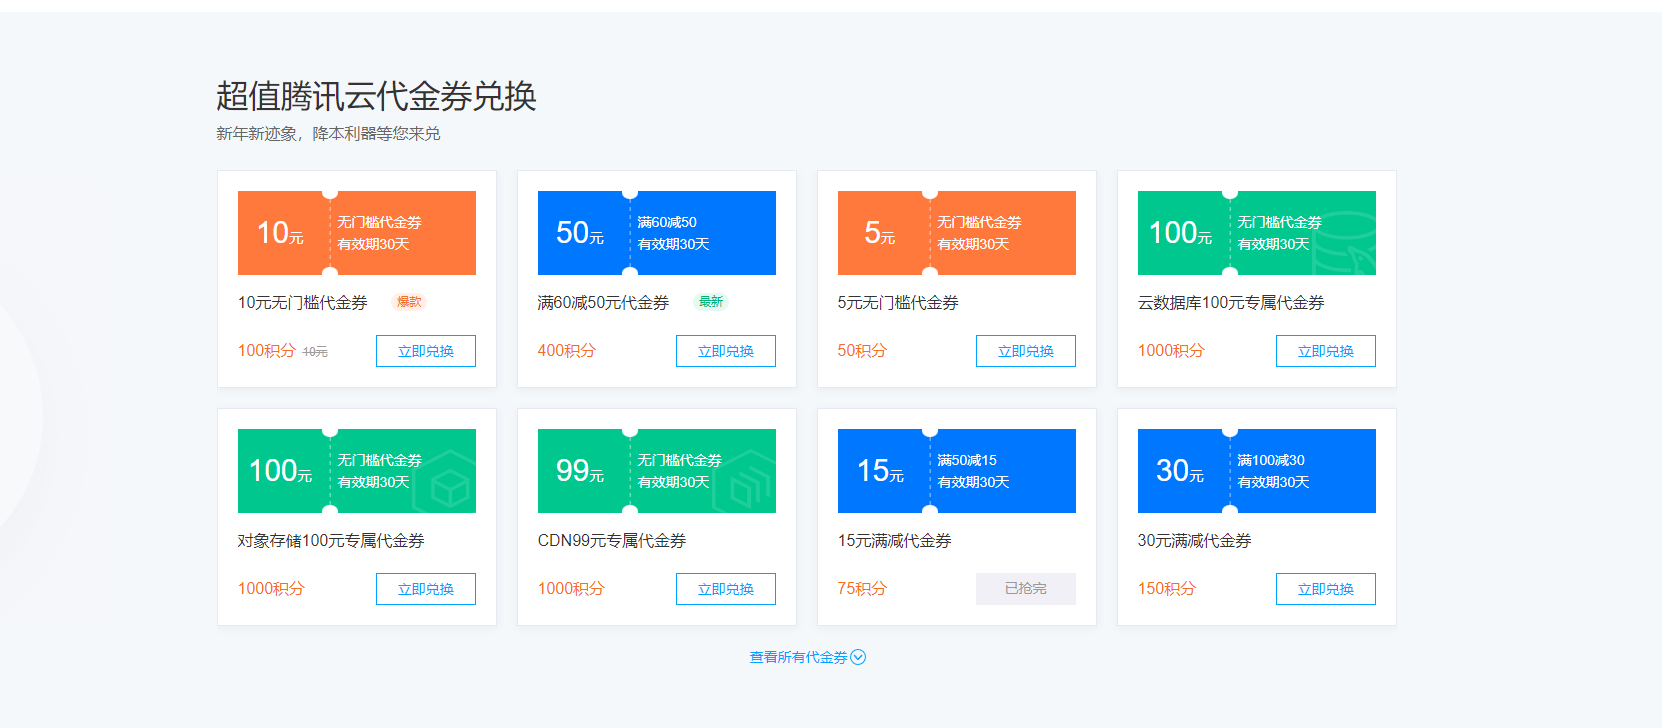Click 立即兑换 for 5元无门槛代金券

pos(1026,351)
